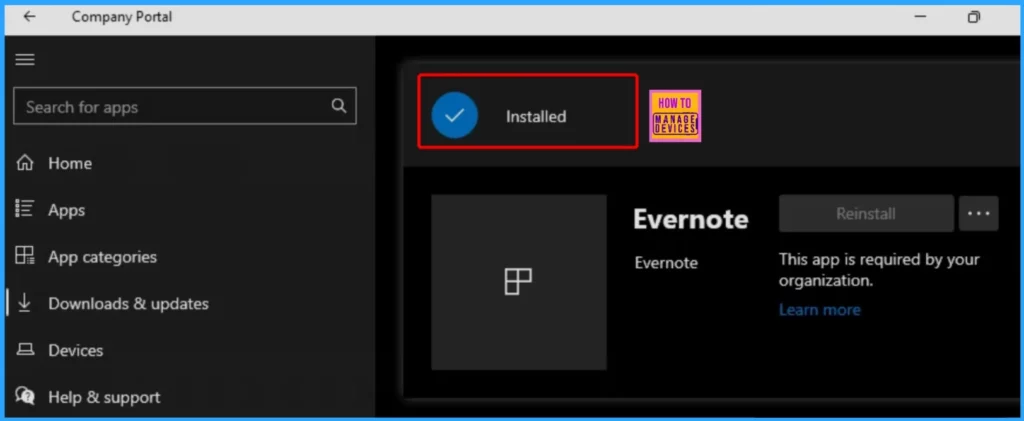Click the search magnifier icon

[x=338, y=106]
